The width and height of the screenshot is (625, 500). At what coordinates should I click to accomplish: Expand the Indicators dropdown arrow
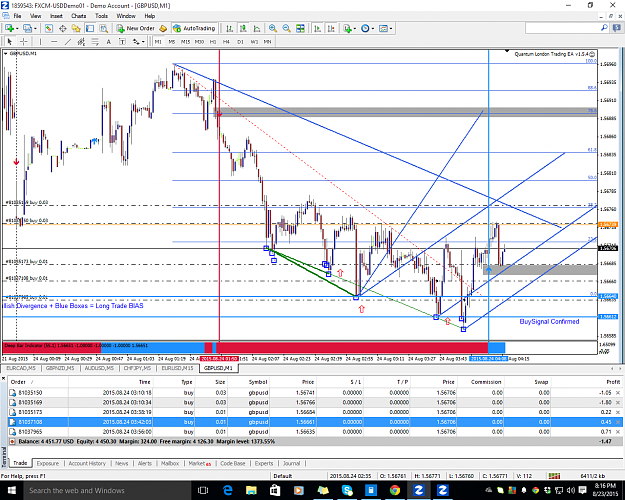pyautogui.click(x=354, y=28)
